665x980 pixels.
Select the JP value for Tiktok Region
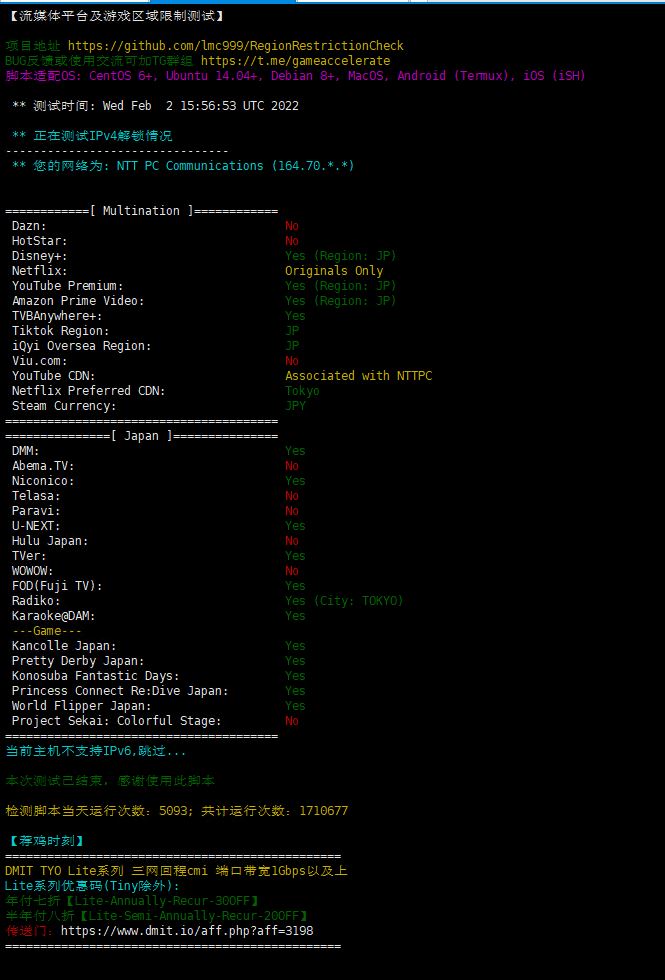point(292,331)
